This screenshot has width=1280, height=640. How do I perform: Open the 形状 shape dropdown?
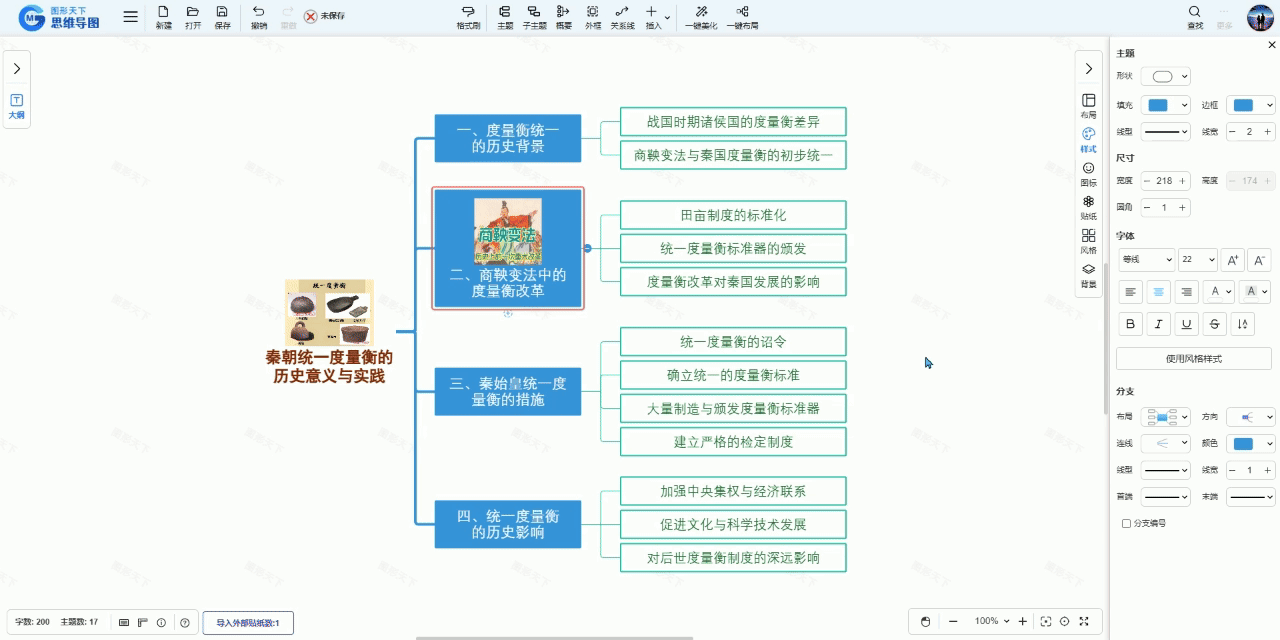click(1166, 77)
